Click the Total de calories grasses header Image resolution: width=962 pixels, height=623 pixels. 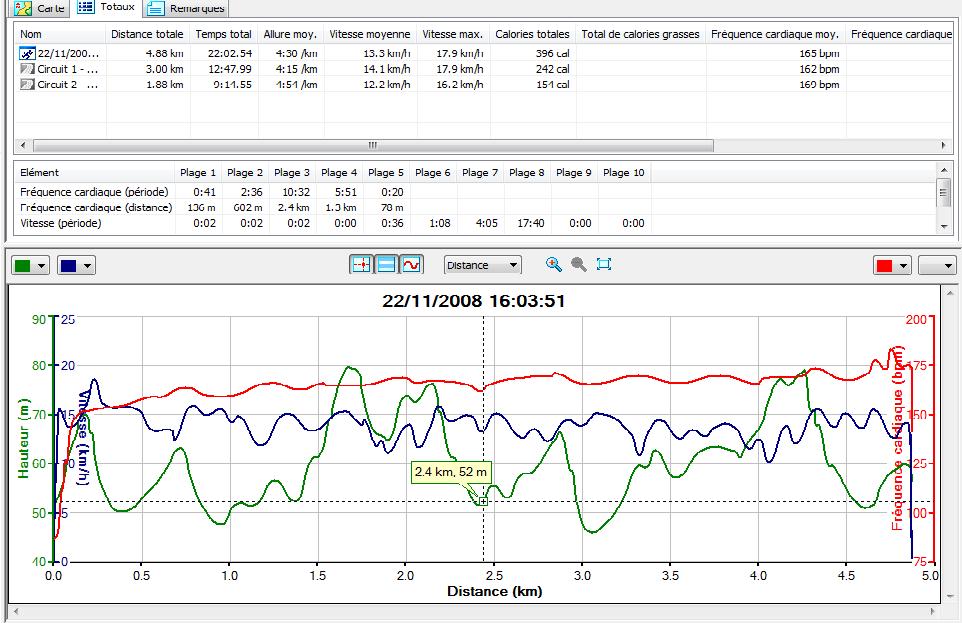coord(641,34)
